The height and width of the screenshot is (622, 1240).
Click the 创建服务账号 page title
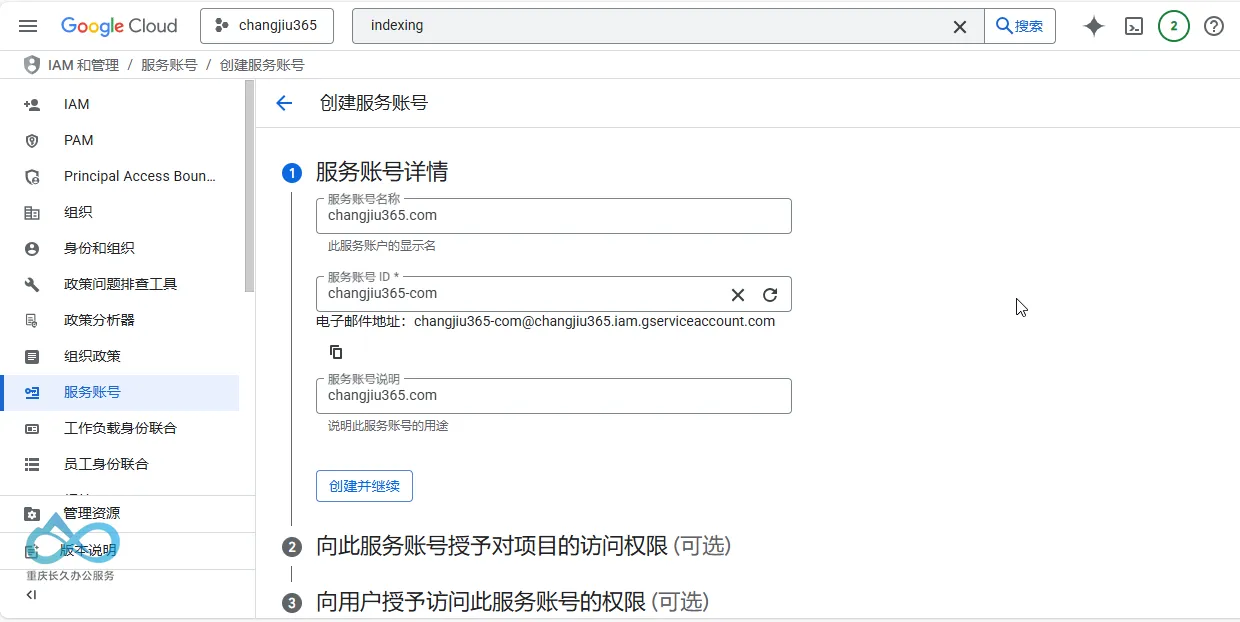coord(374,103)
